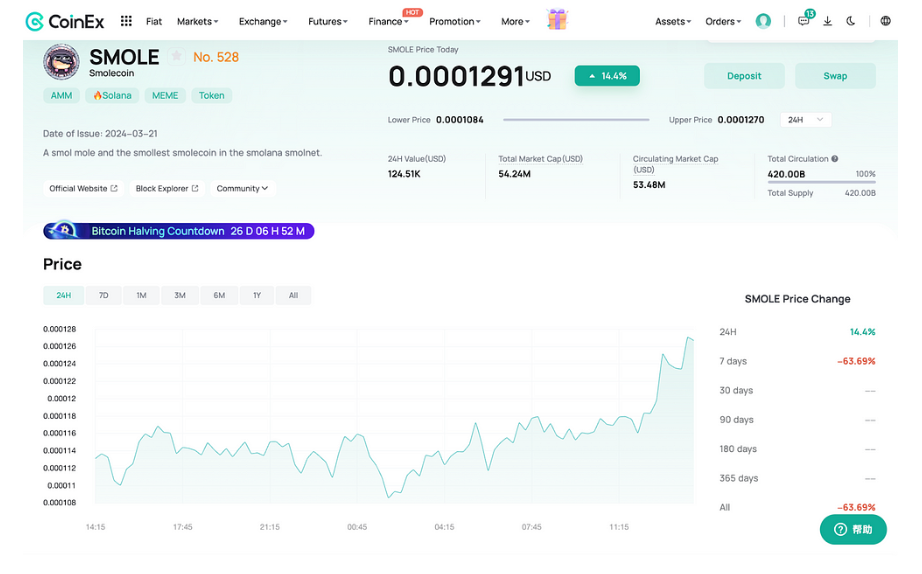This screenshot has width=922, height=574.
Task: Open the language globe icon
Action: pyautogui.click(x=885, y=21)
